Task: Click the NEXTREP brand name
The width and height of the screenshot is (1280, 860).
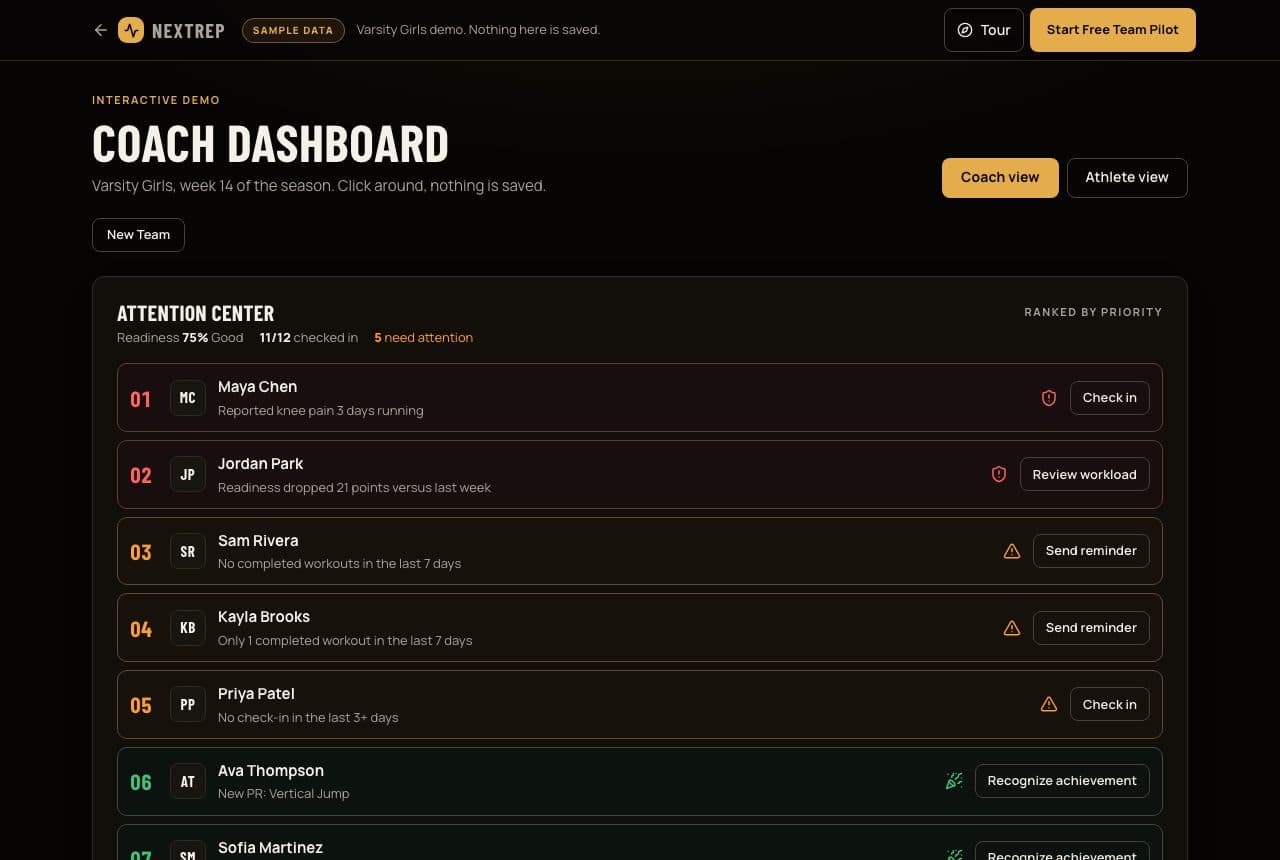Action: point(188,31)
